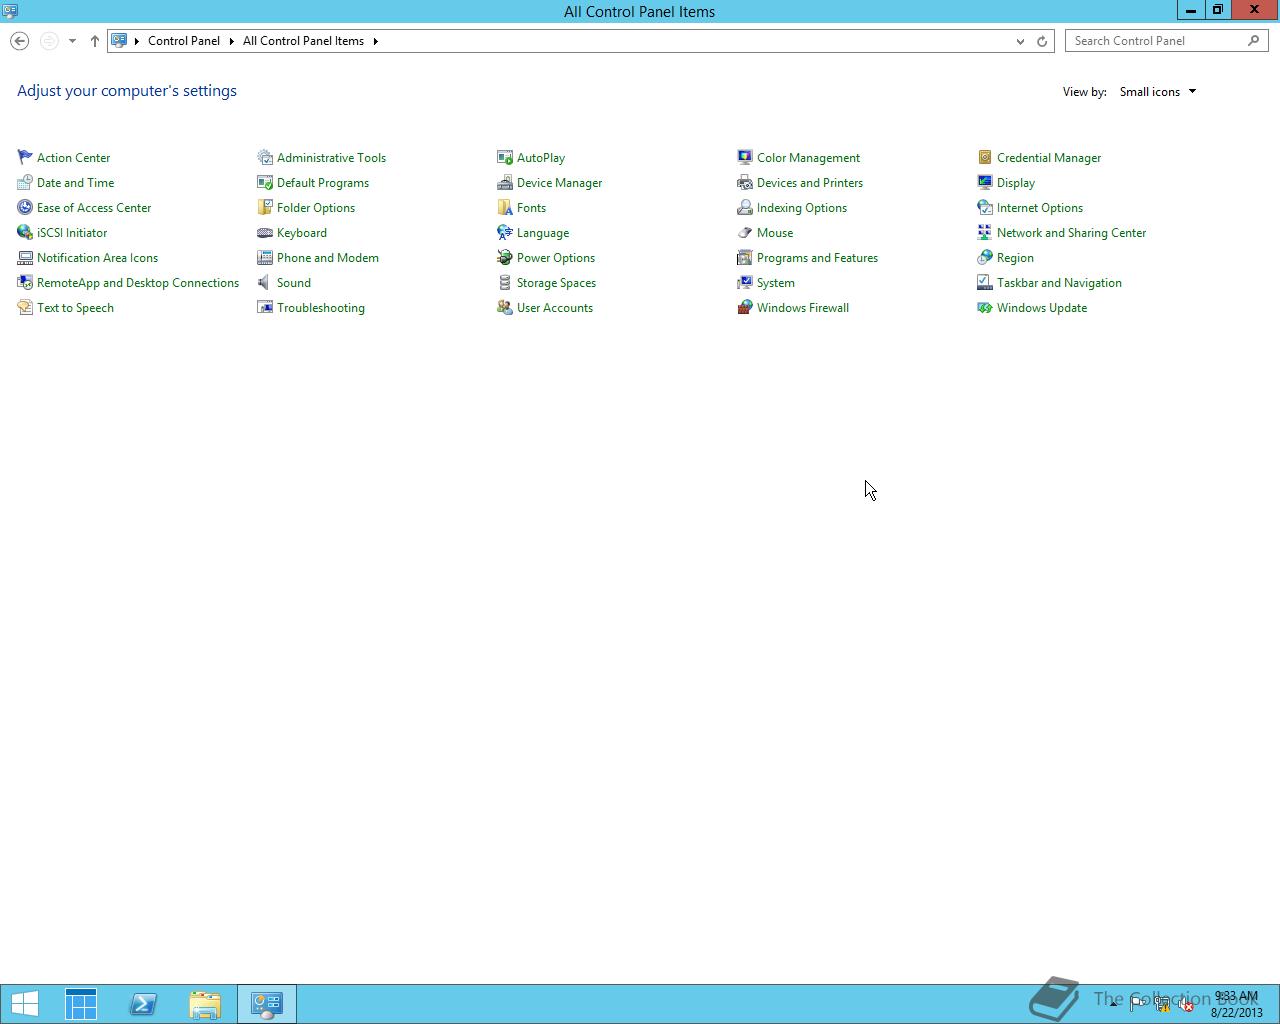Screen dimensions: 1280x1024
Task: Open the recent locations dropdown arrow
Action: click(x=72, y=41)
